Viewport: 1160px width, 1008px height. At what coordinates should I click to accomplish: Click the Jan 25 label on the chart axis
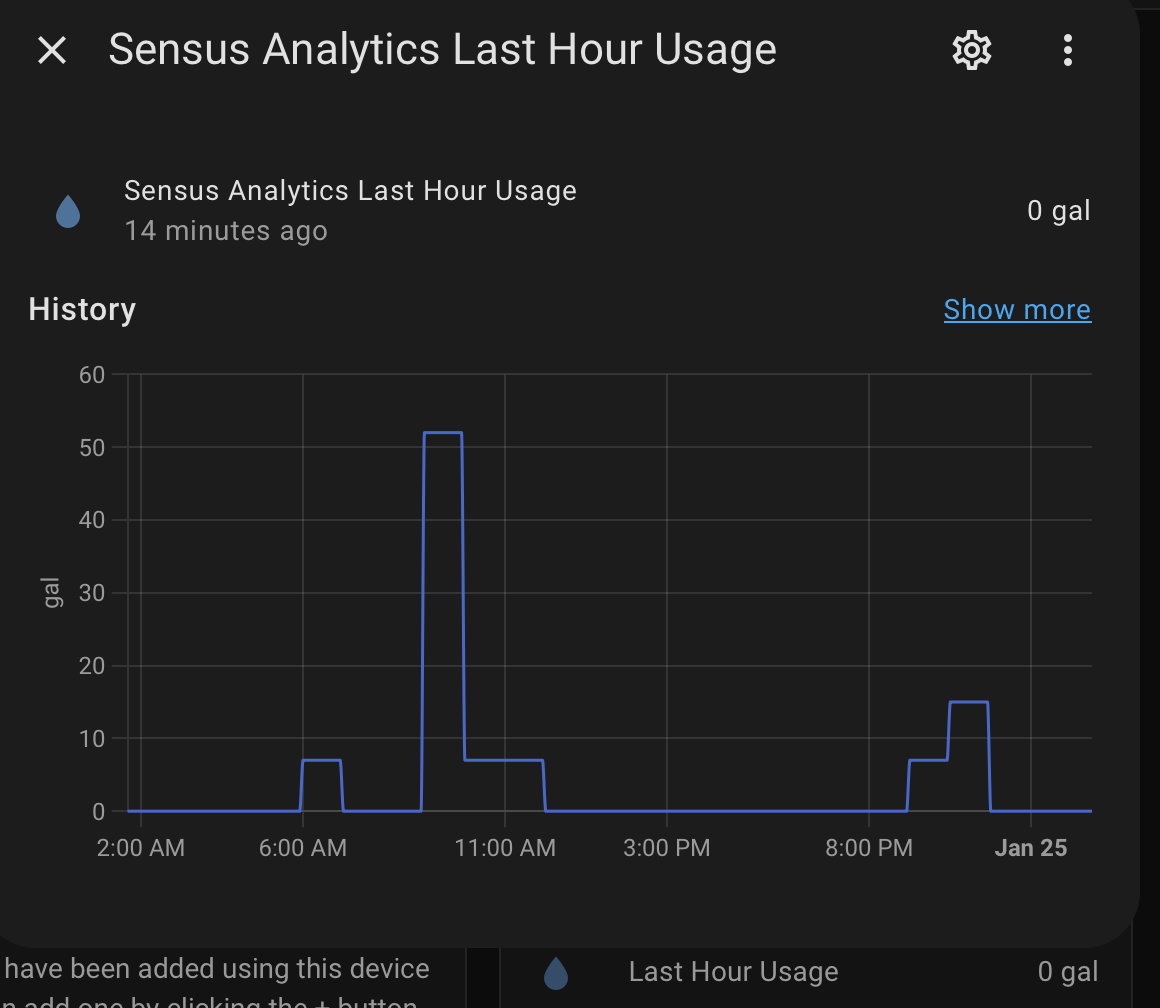click(1031, 847)
